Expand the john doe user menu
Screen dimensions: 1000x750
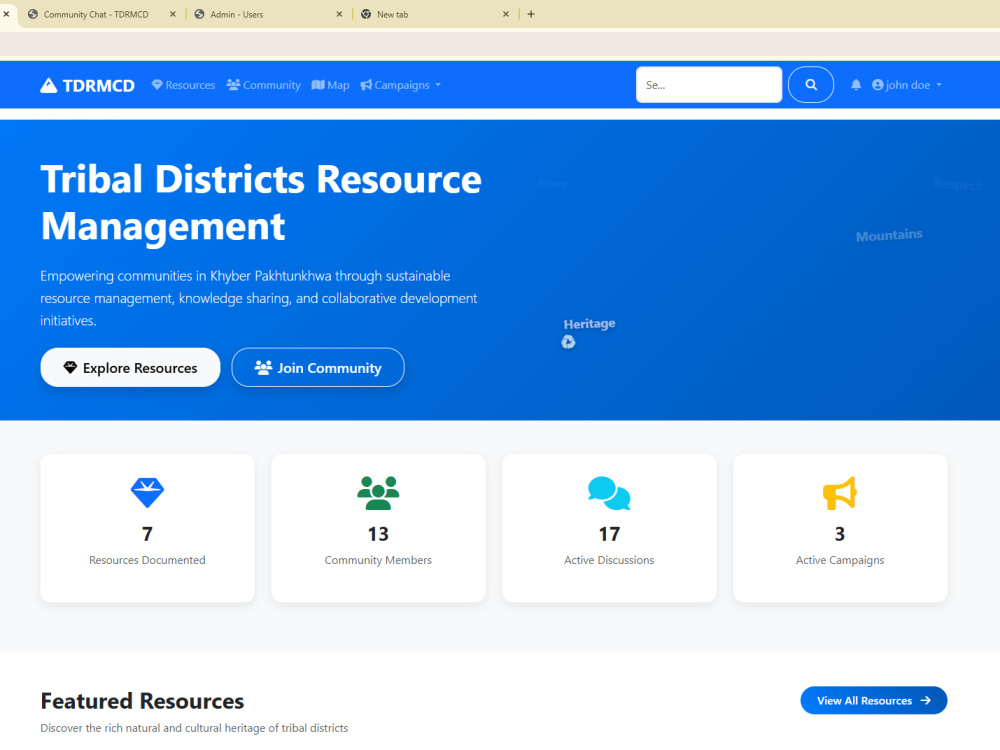[907, 85]
